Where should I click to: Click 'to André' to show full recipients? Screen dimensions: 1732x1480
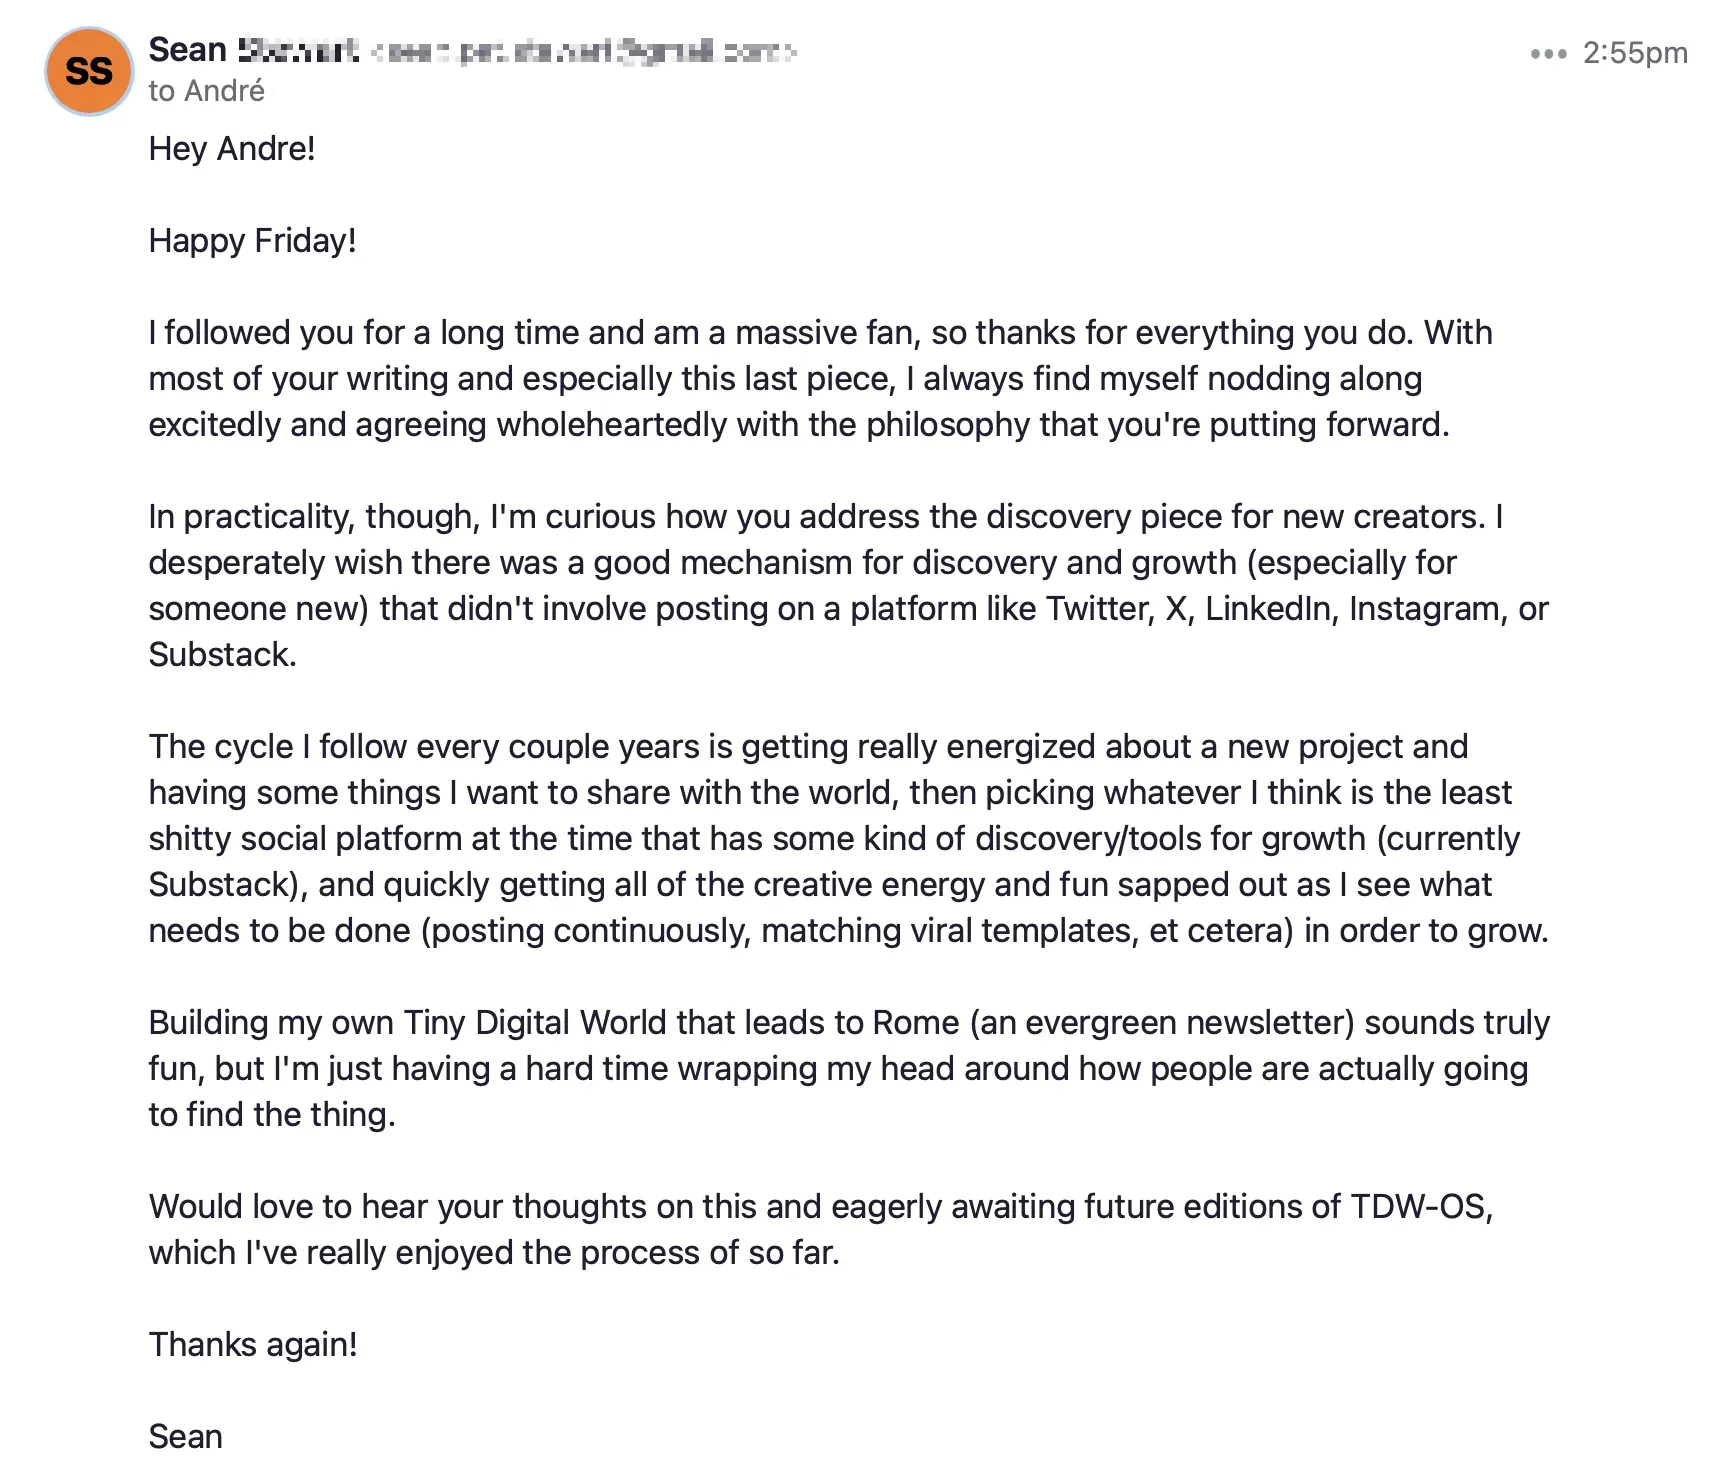(x=206, y=91)
